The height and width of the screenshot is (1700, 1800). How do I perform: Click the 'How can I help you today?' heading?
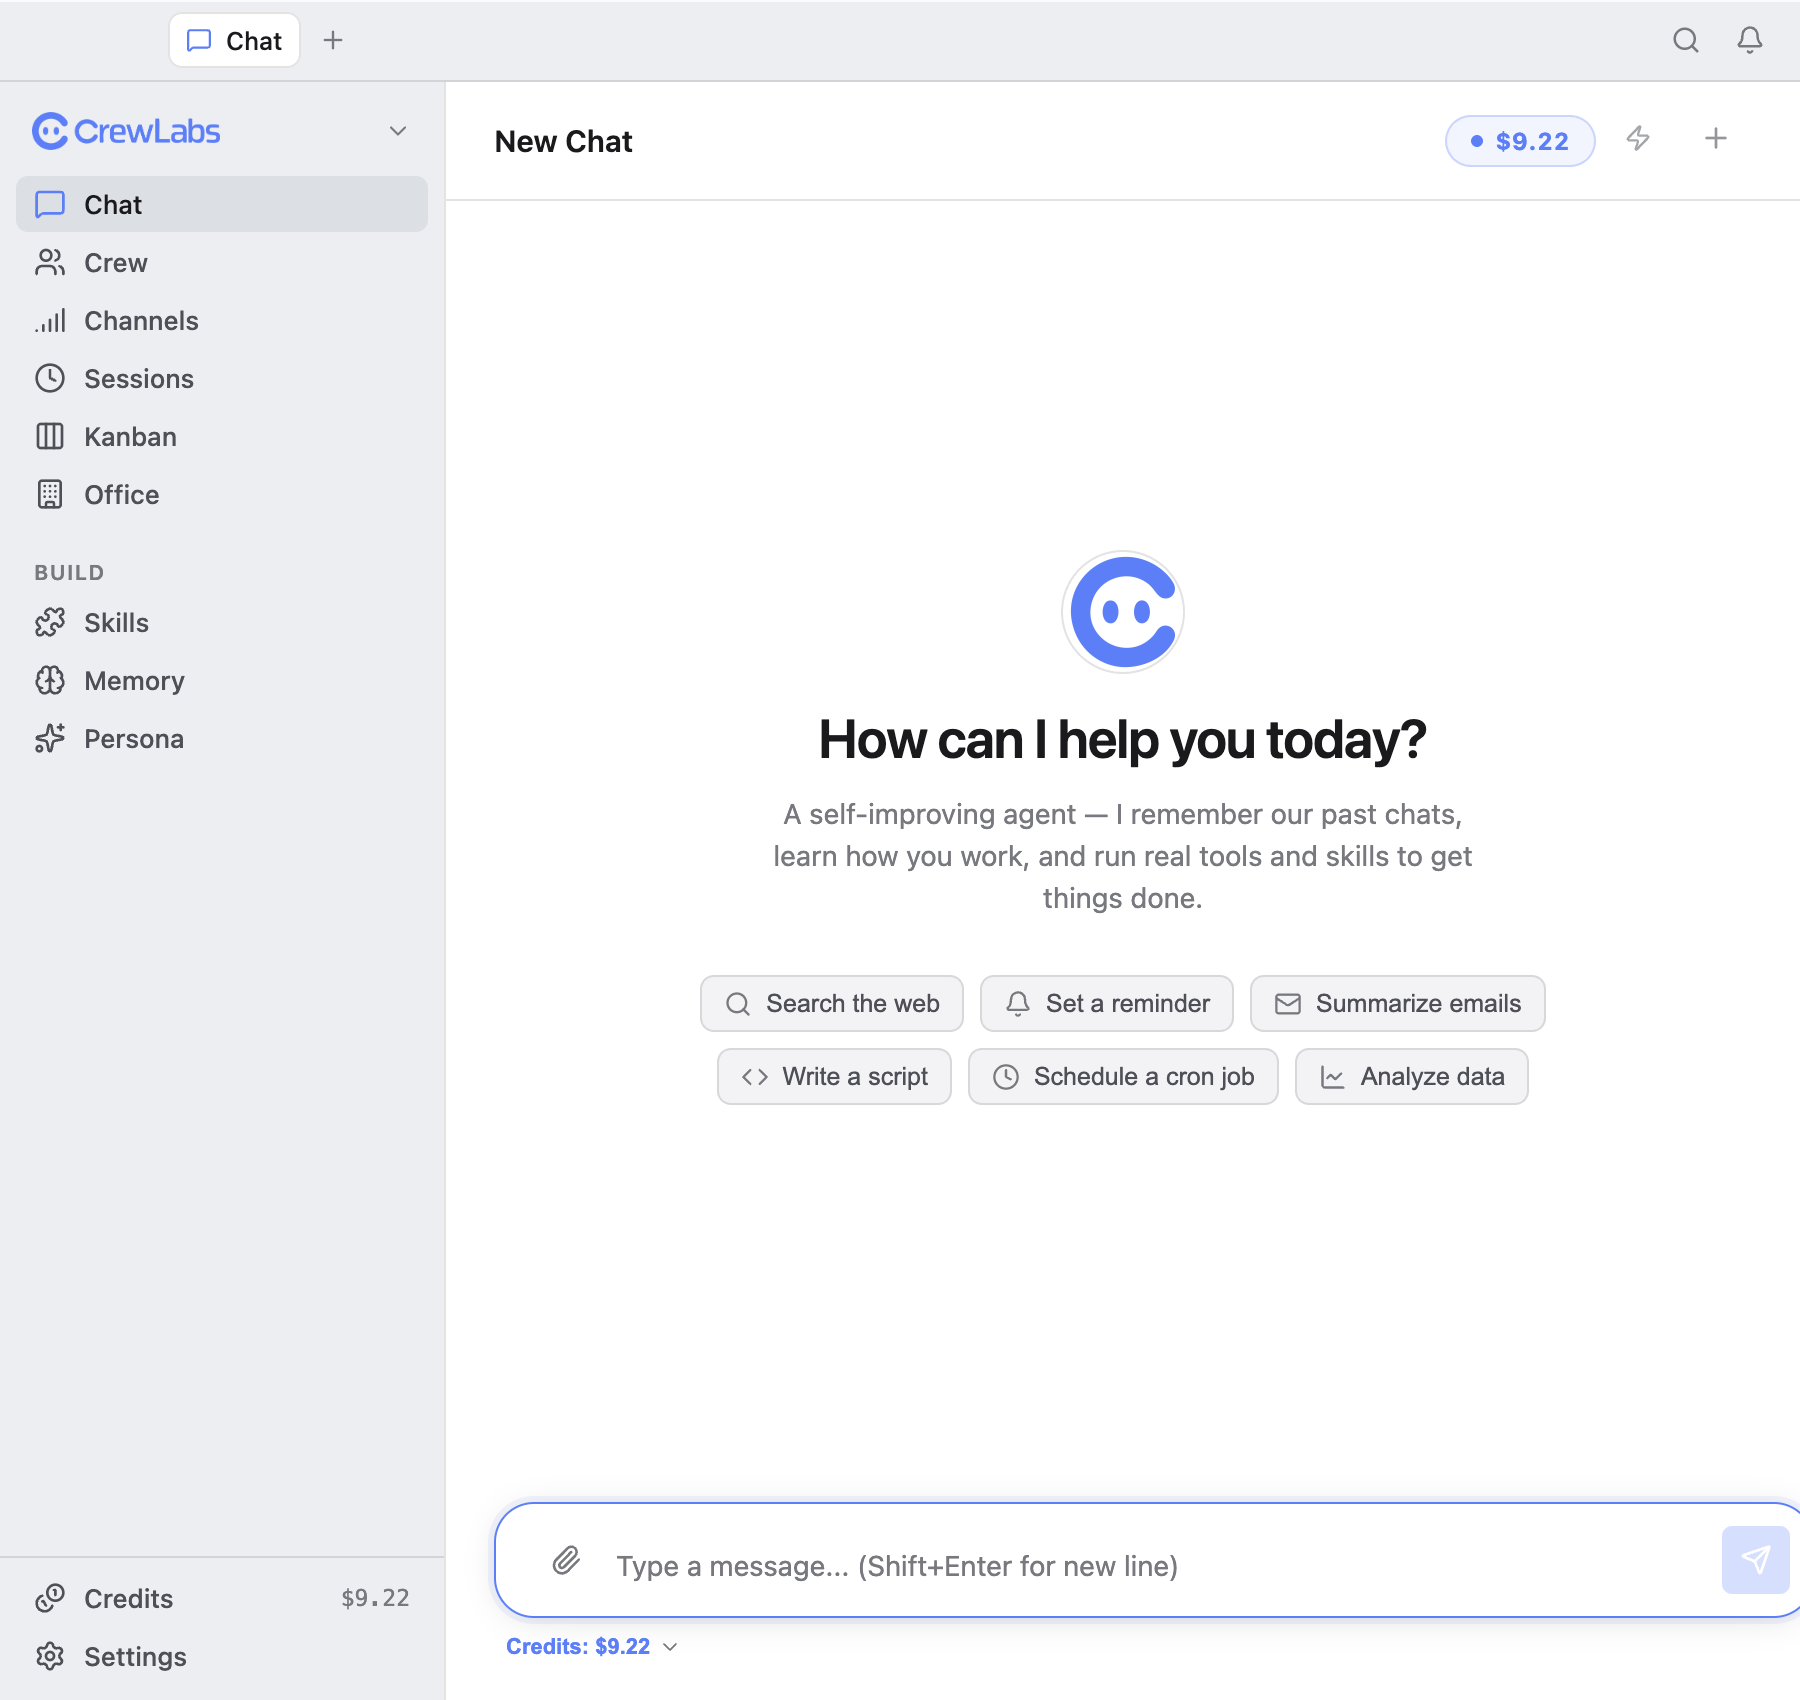click(1122, 740)
